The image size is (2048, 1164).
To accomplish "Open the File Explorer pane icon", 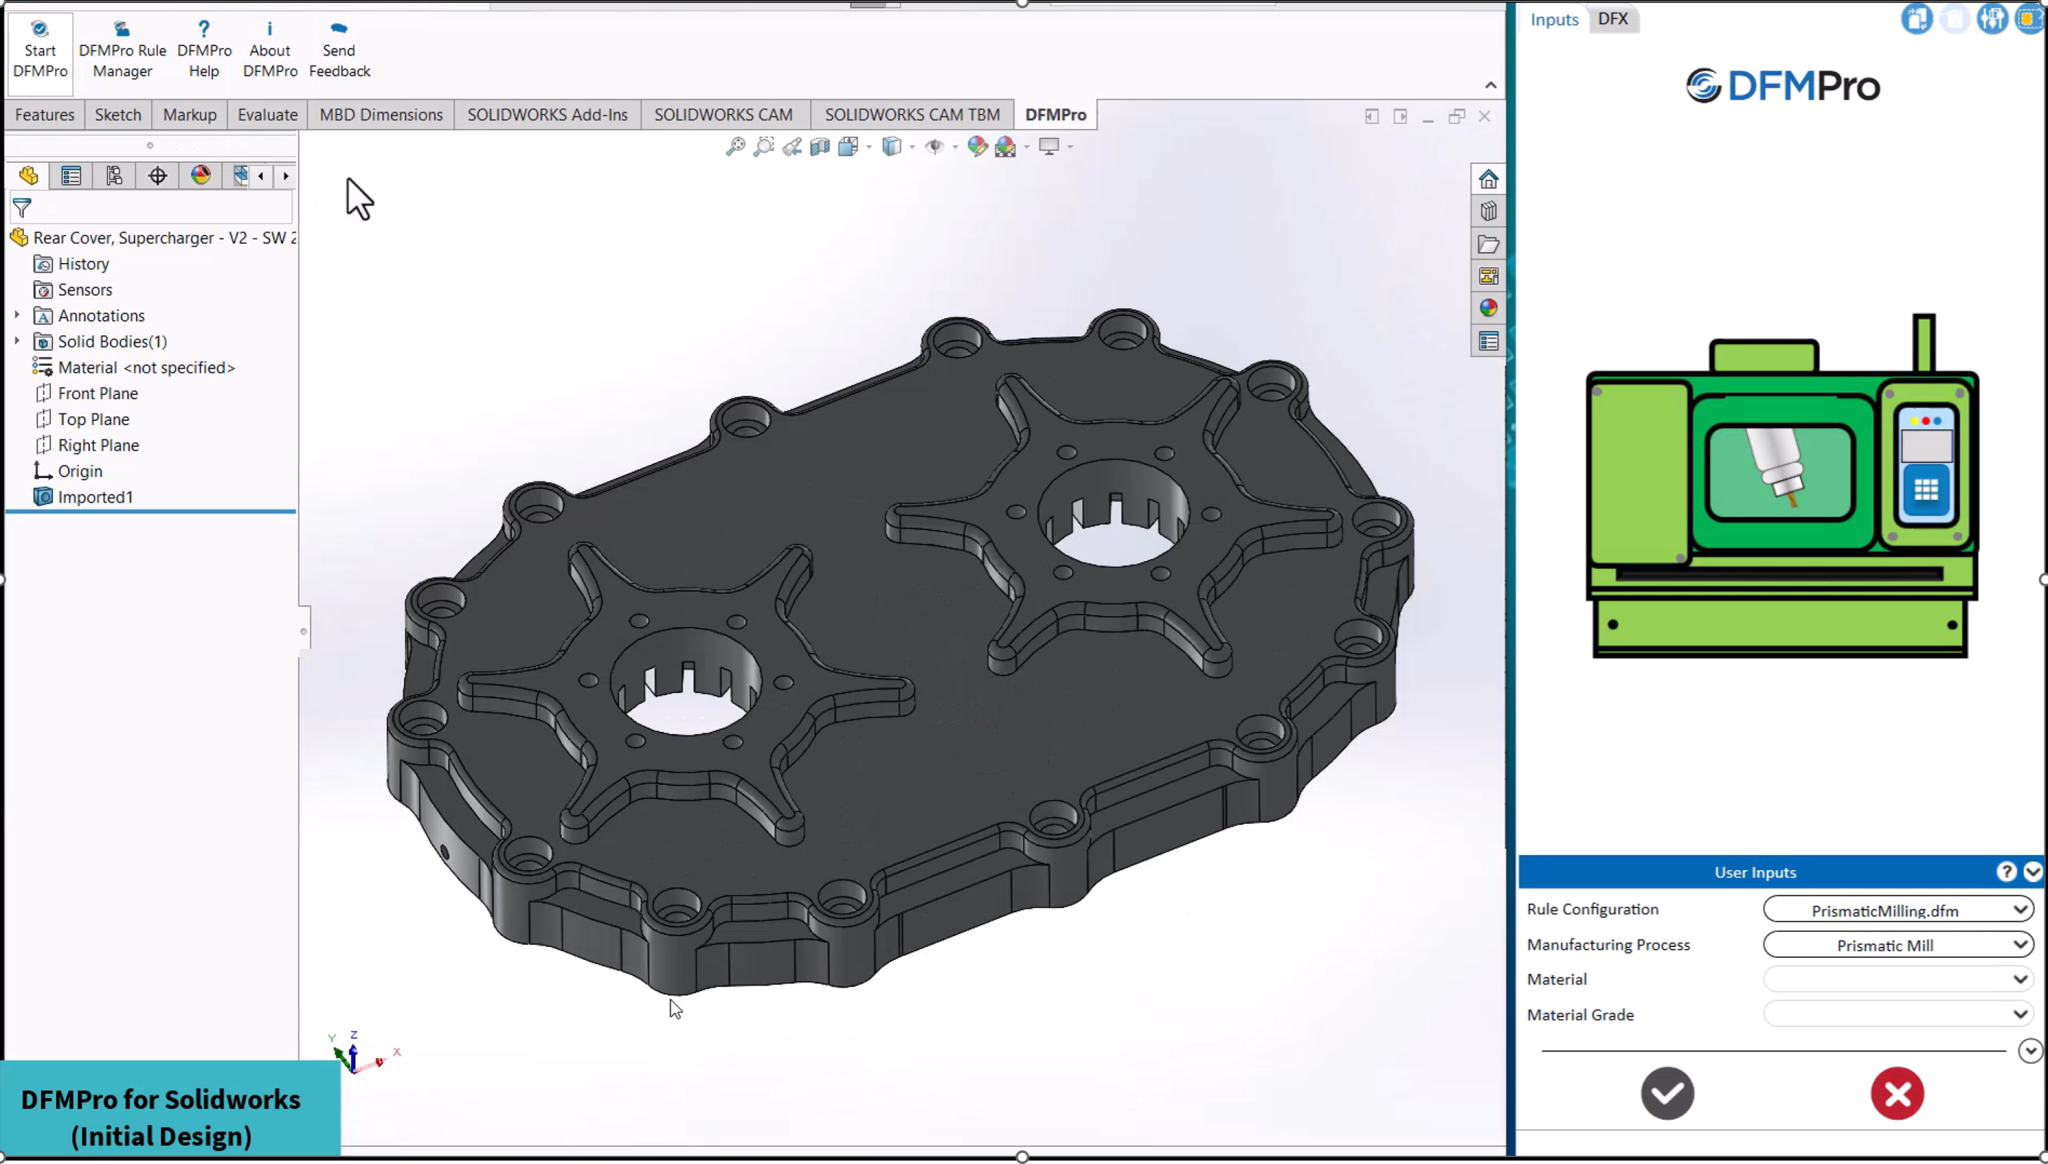I will pos(1488,244).
